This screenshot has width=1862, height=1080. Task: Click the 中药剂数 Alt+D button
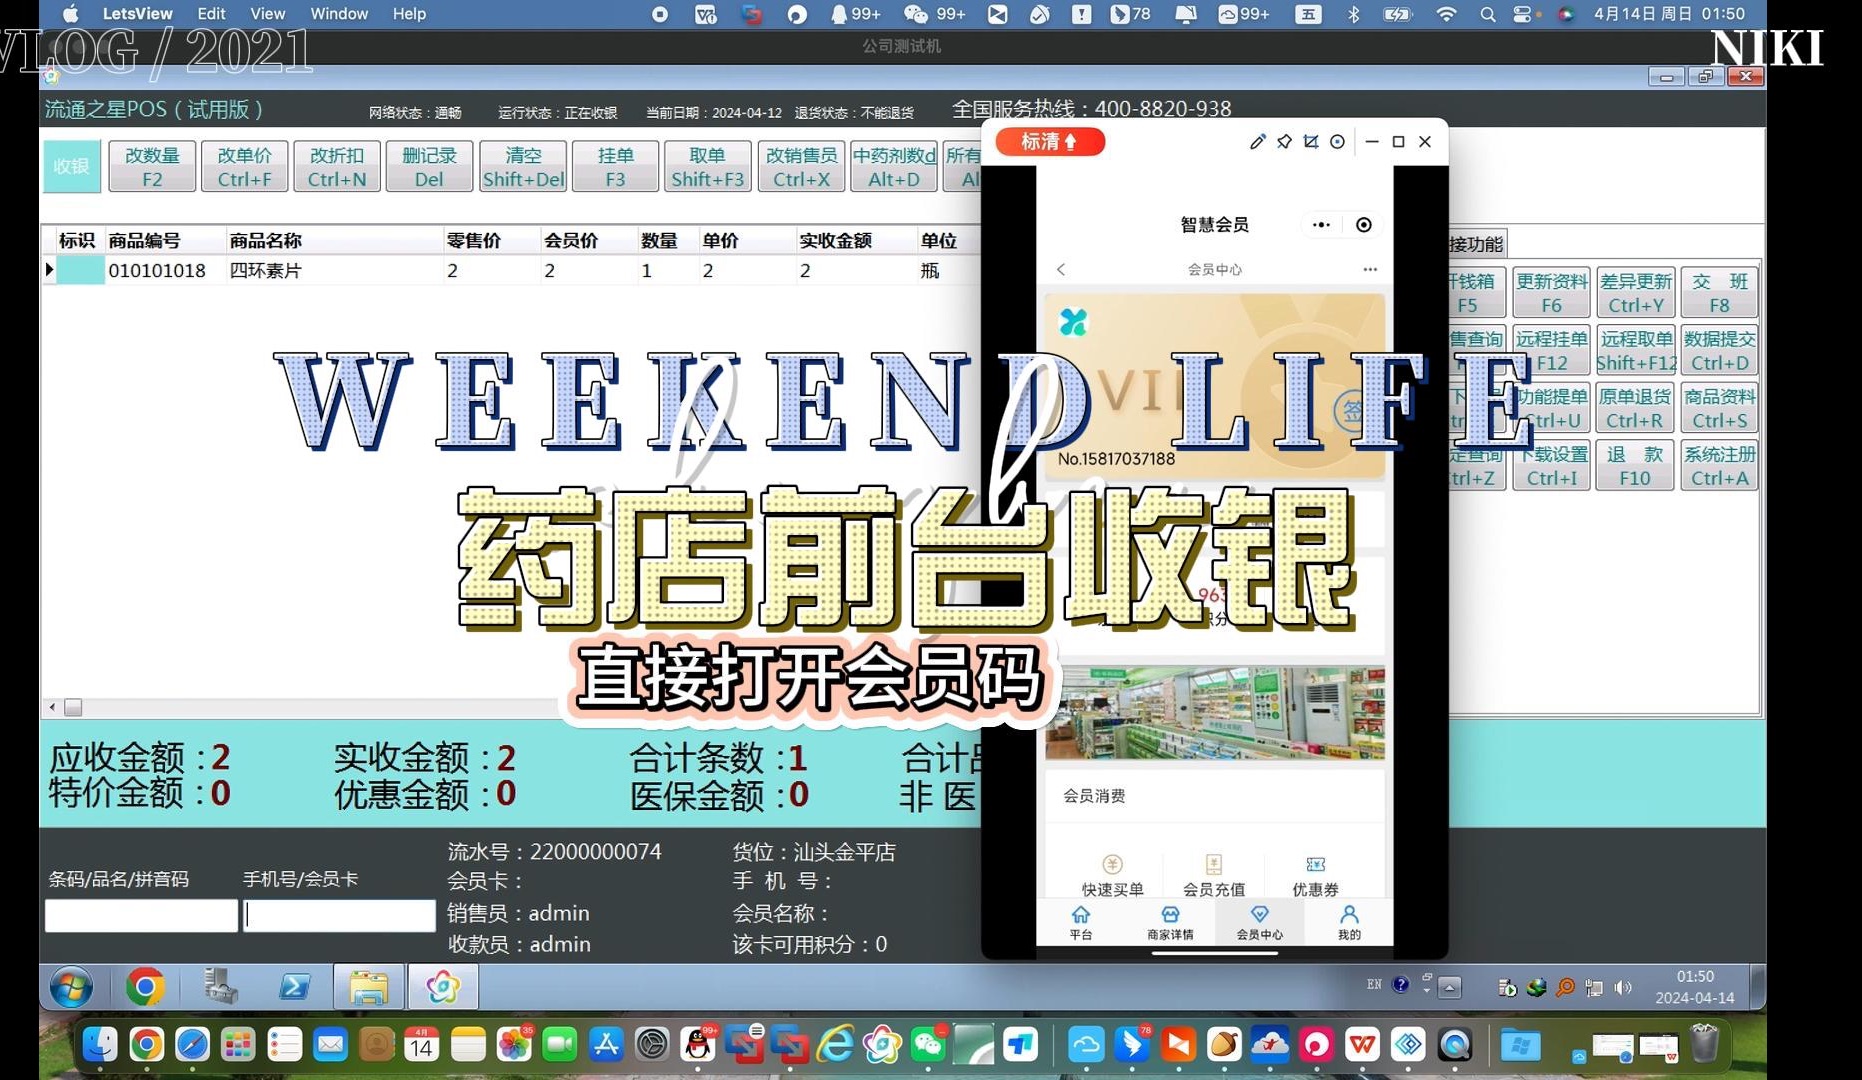pos(894,166)
